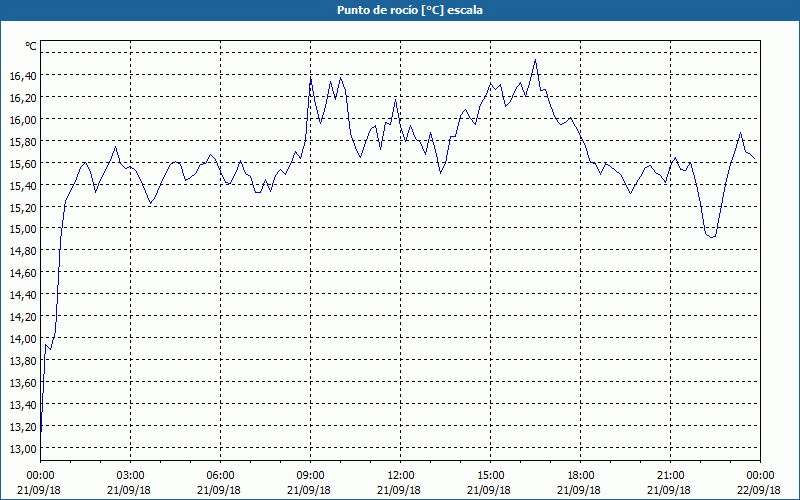Click the 13,80 axis value
The image size is (800, 500).
pos(23,360)
